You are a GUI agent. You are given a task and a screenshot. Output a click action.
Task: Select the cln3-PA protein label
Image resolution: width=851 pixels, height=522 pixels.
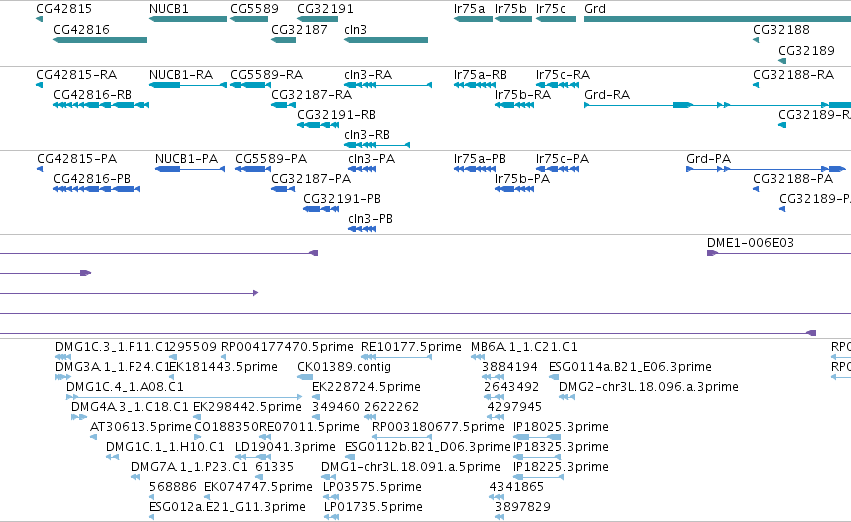coord(371,158)
